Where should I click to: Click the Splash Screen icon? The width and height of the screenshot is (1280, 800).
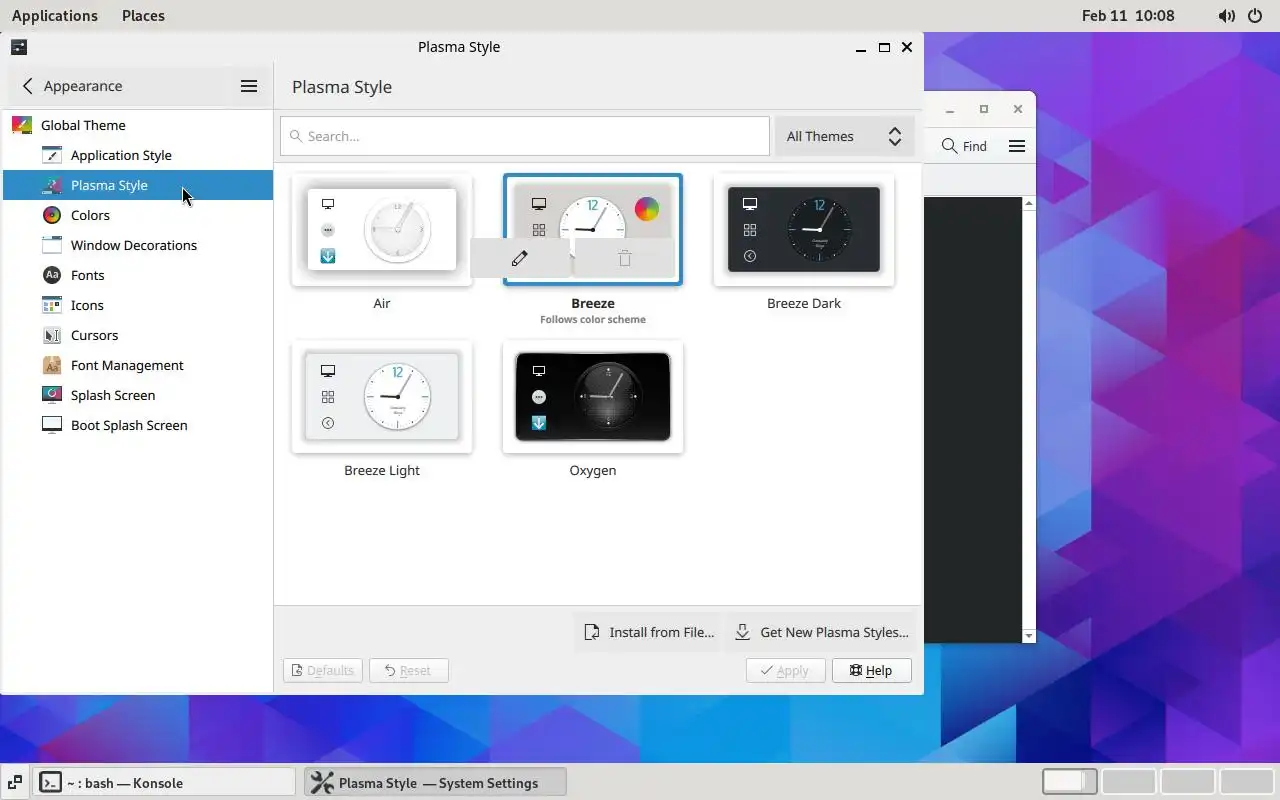[52, 395]
